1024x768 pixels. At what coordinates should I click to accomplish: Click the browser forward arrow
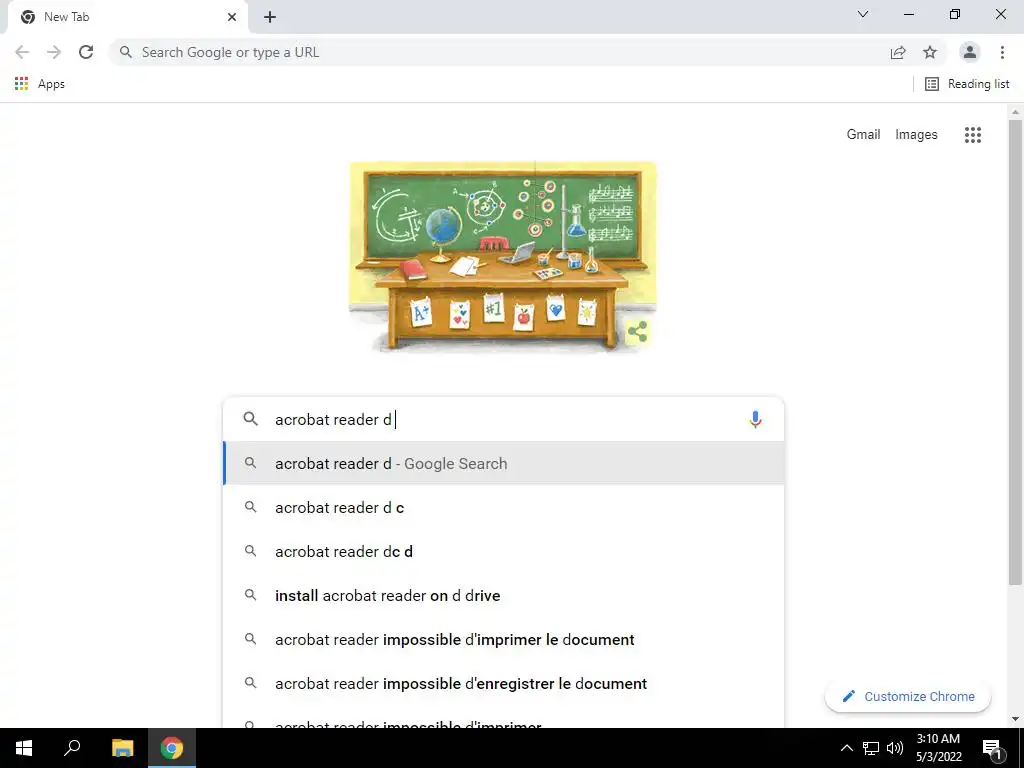click(54, 52)
